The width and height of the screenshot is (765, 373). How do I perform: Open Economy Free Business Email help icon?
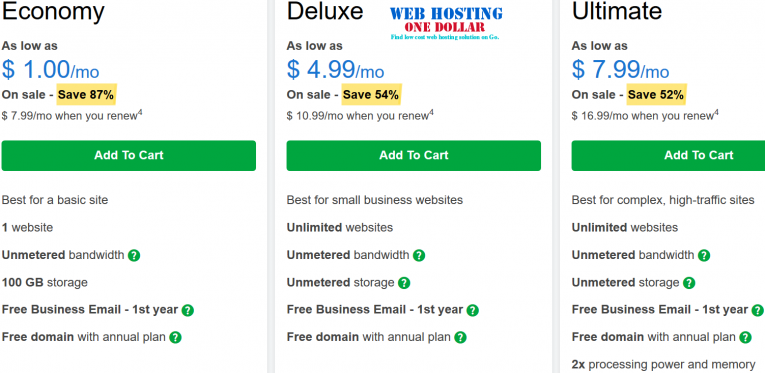point(188,311)
